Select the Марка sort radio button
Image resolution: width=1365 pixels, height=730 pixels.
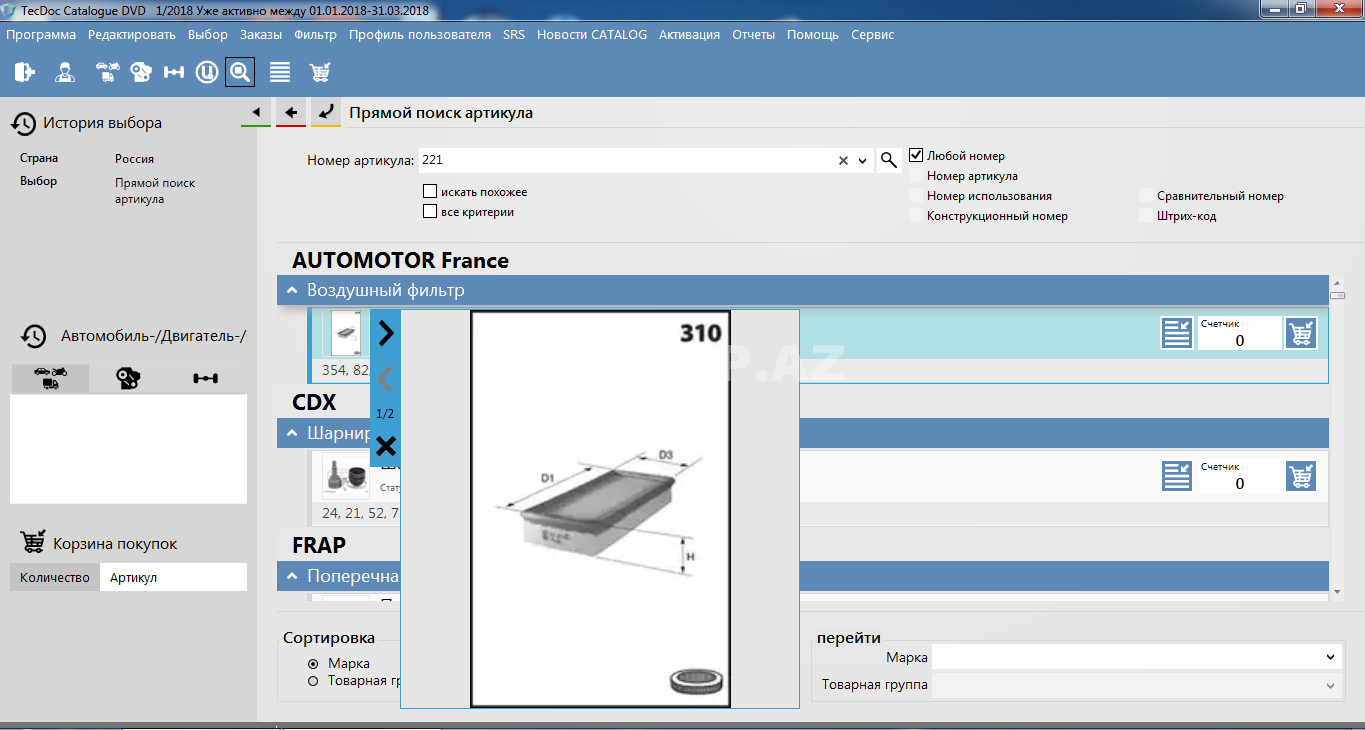click(313, 663)
